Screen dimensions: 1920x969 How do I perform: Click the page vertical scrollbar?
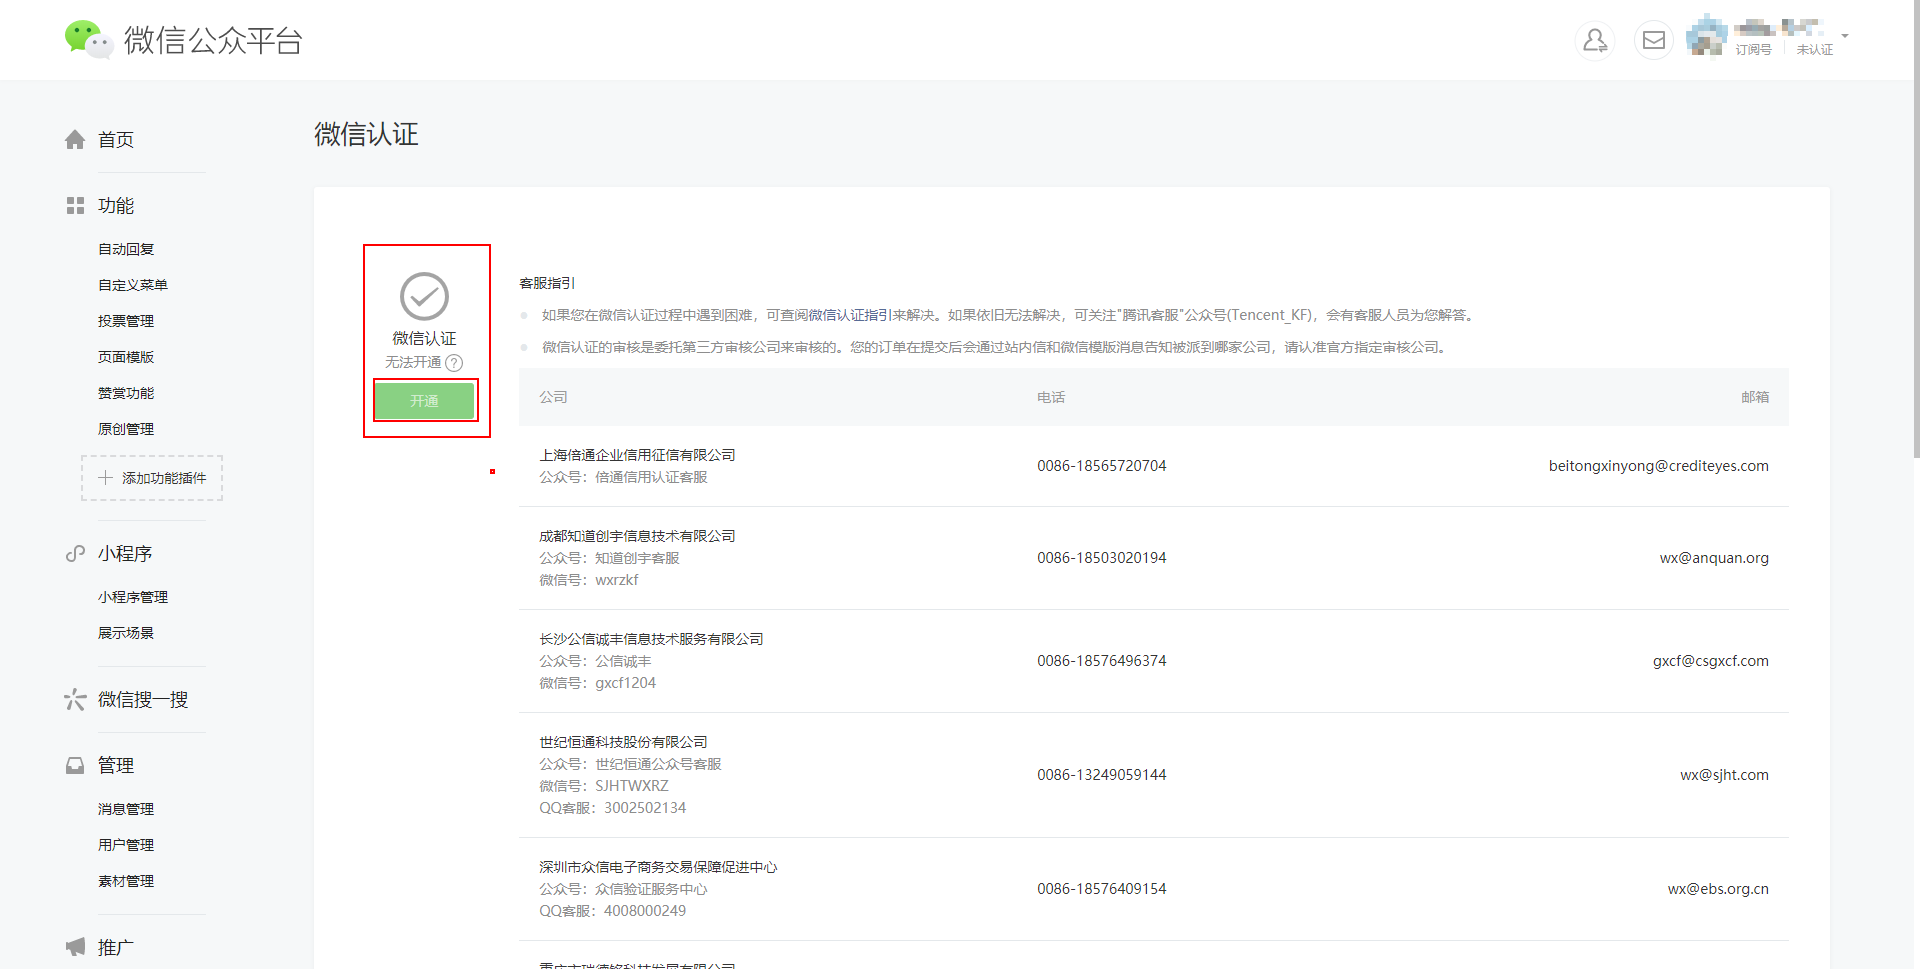(1916, 230)
